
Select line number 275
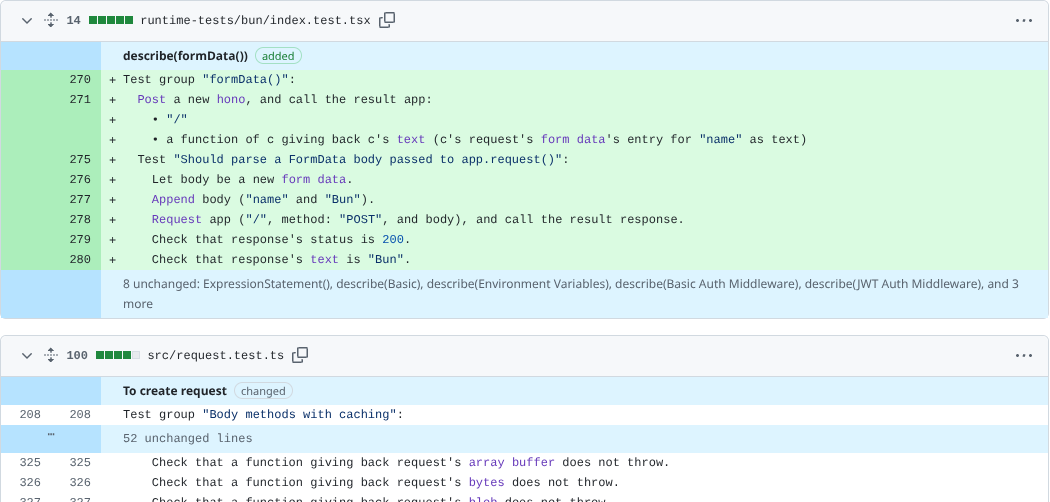80,160
